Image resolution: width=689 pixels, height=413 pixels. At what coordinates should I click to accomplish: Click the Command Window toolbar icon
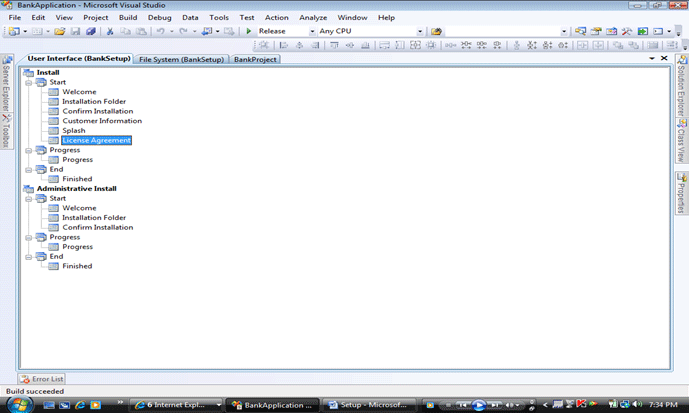(x=658, y=31)
